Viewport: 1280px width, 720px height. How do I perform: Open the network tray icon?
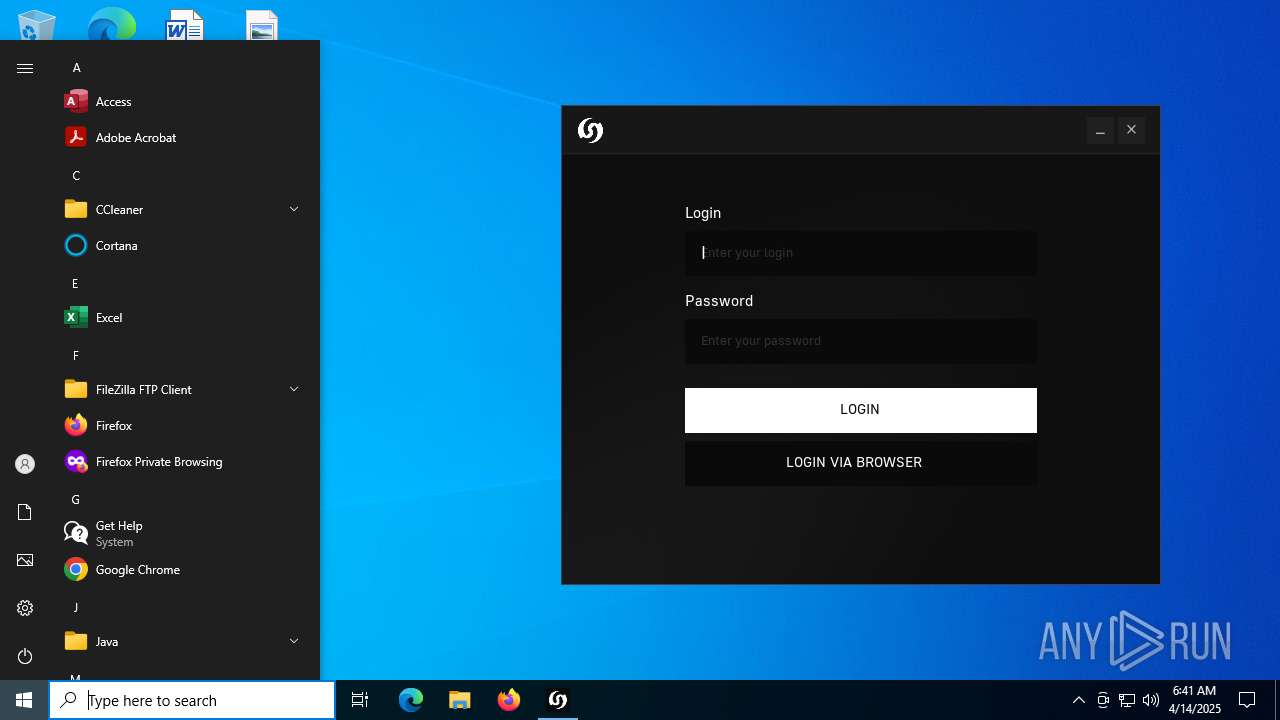pyautogui.click(x=1127, y=700)
